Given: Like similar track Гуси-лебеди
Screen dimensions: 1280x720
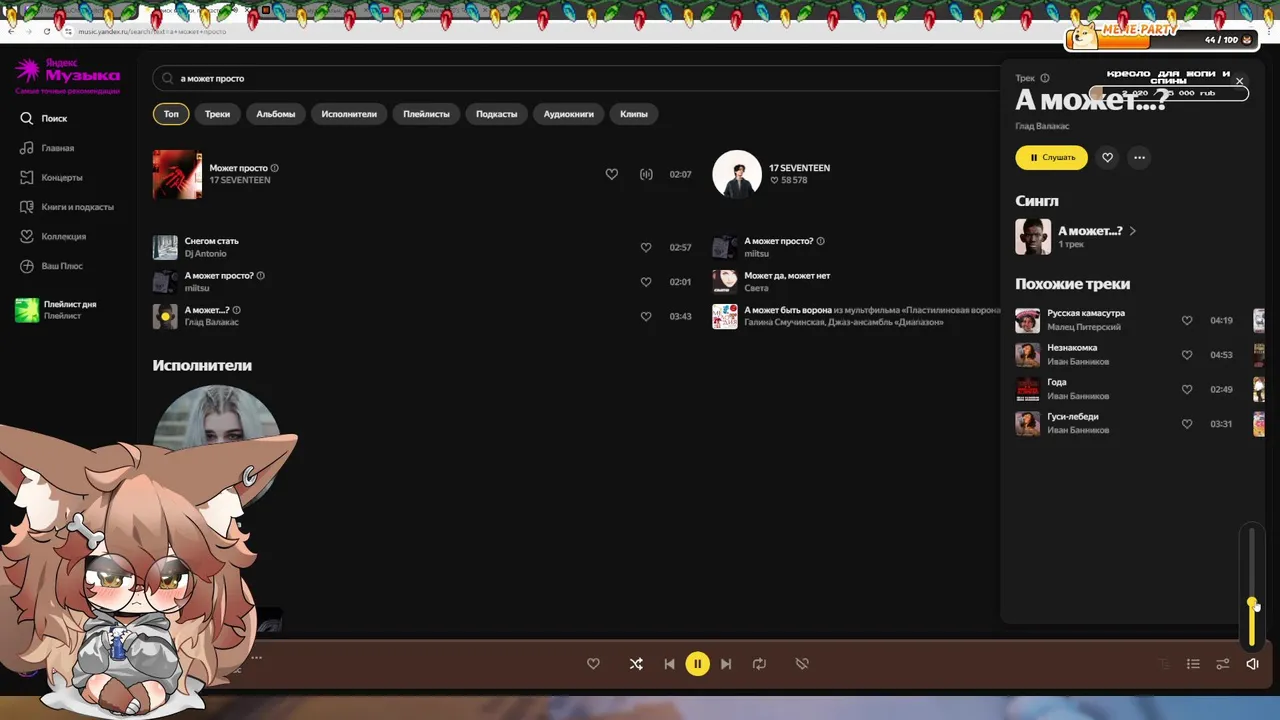Looking at the screenshot, I should point(1187,424).
